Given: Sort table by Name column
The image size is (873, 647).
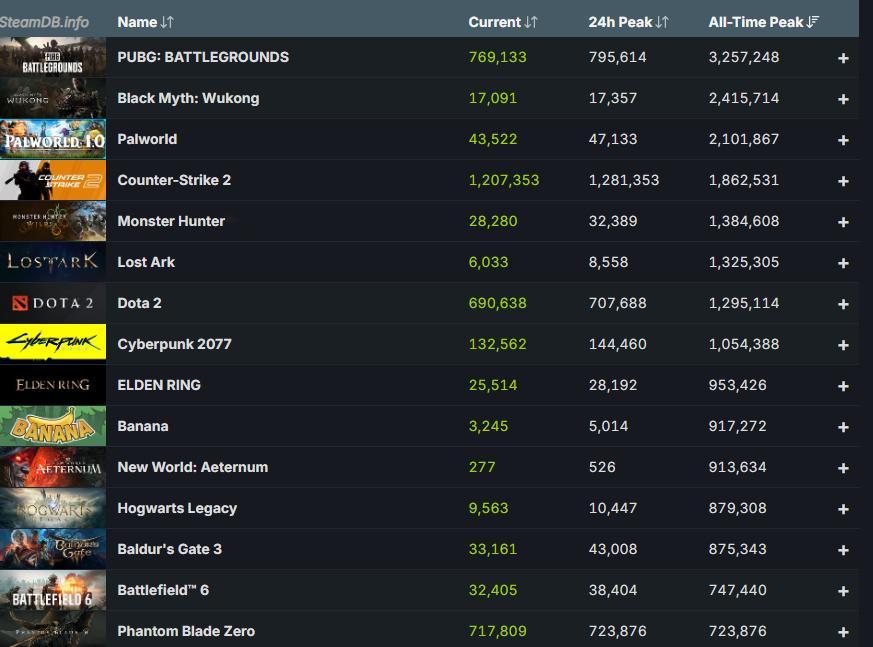Looking at the screenshot, I should coord(145,22).
